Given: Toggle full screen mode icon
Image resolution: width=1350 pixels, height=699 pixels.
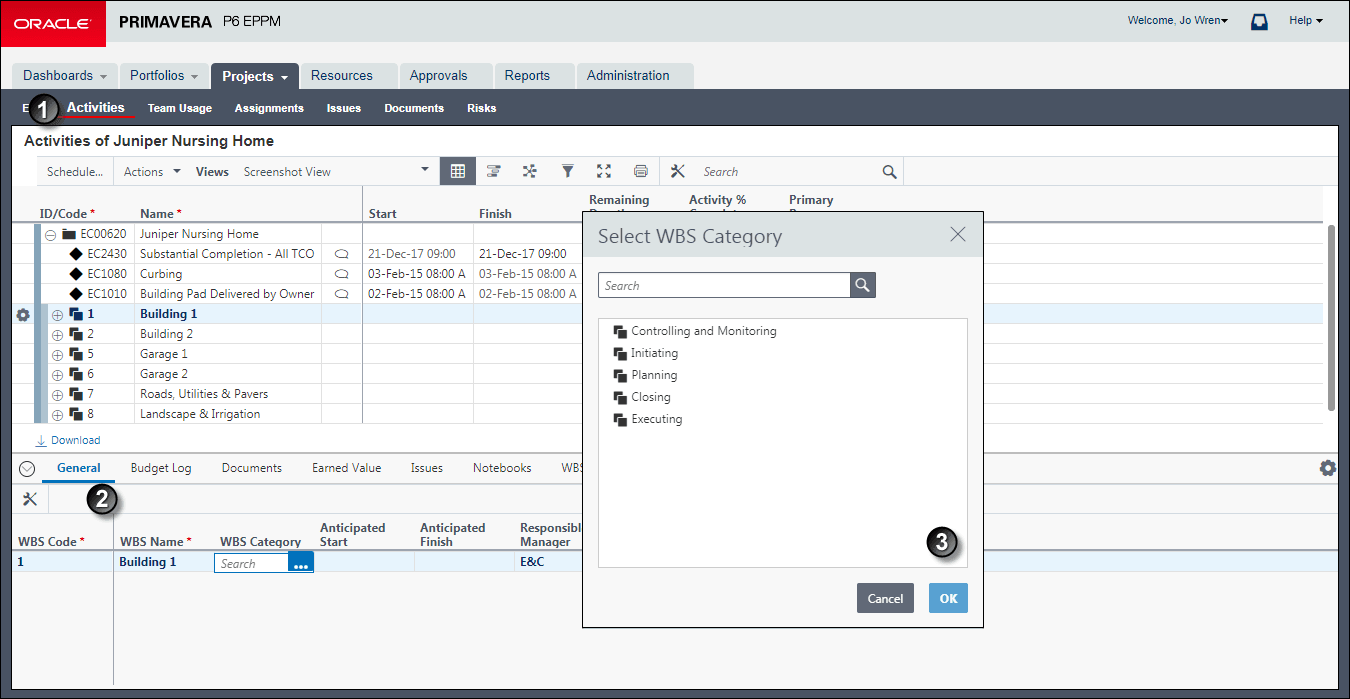Looking at the screenshot, I should 604,171.
